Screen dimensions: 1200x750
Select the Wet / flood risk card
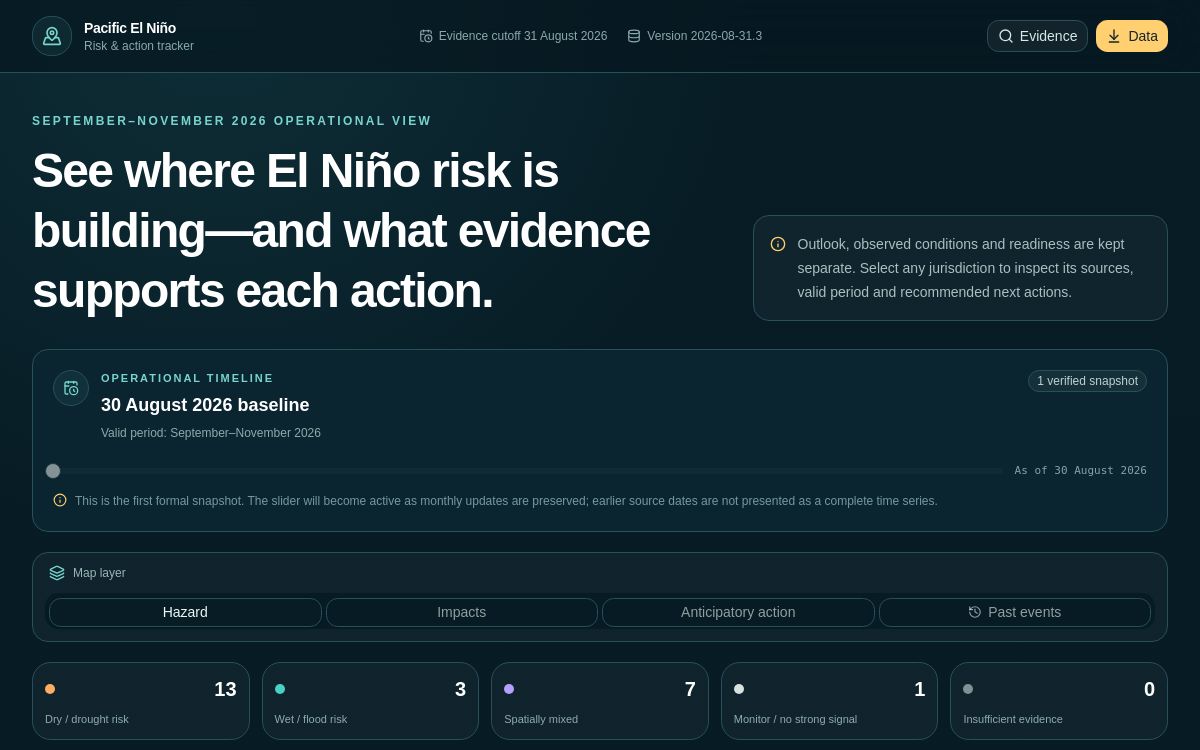click(x=370, y=701)
